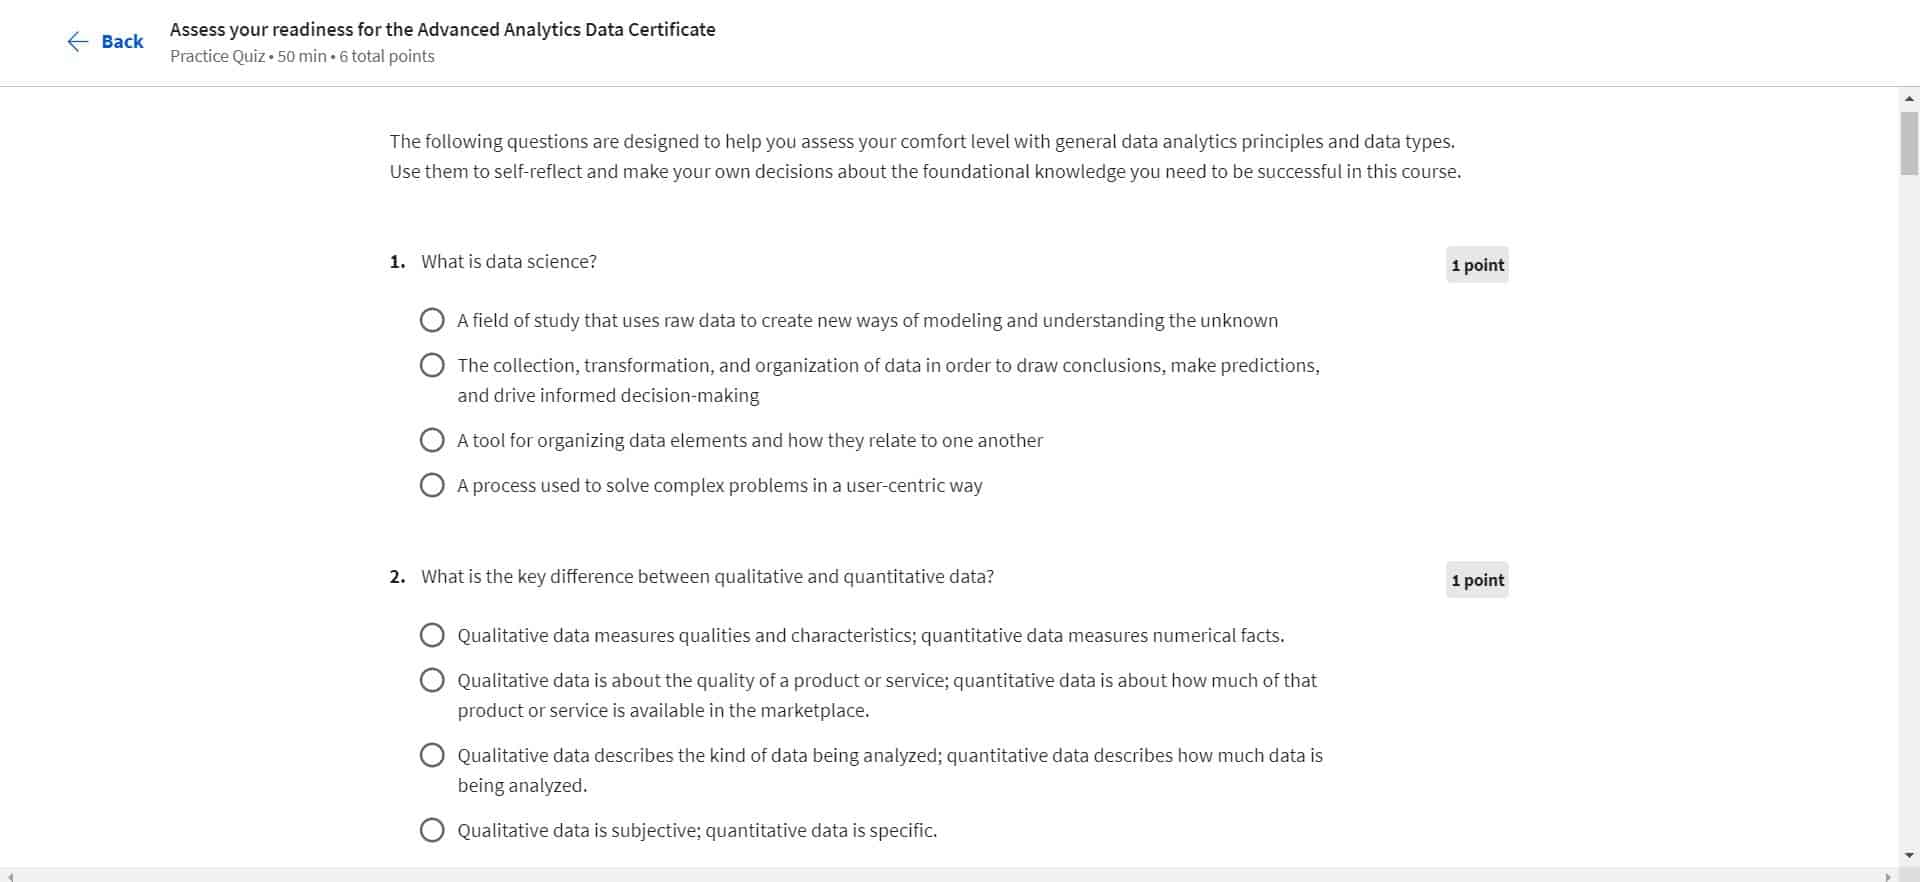
Task: Click the vertical scrollbar down arrow
Action: 1908,855
